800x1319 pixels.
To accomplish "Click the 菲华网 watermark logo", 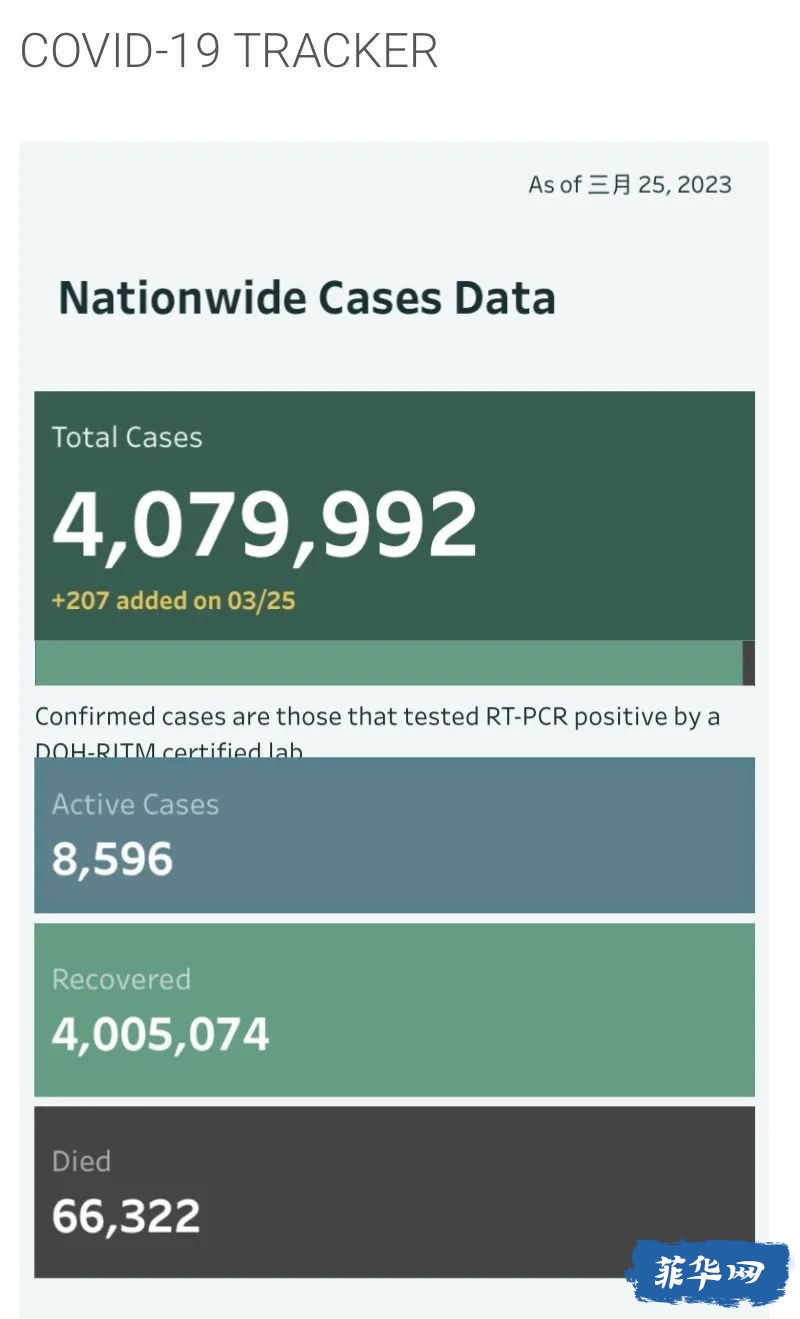I will [707, 1273].
